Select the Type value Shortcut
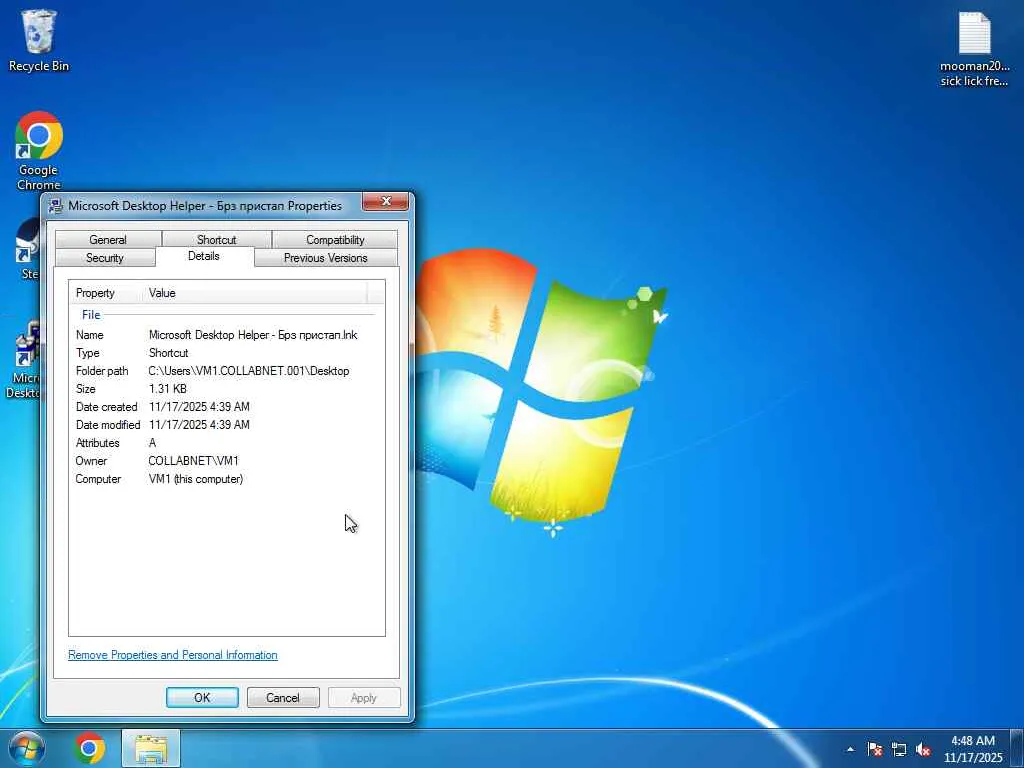 click(168, 353)
